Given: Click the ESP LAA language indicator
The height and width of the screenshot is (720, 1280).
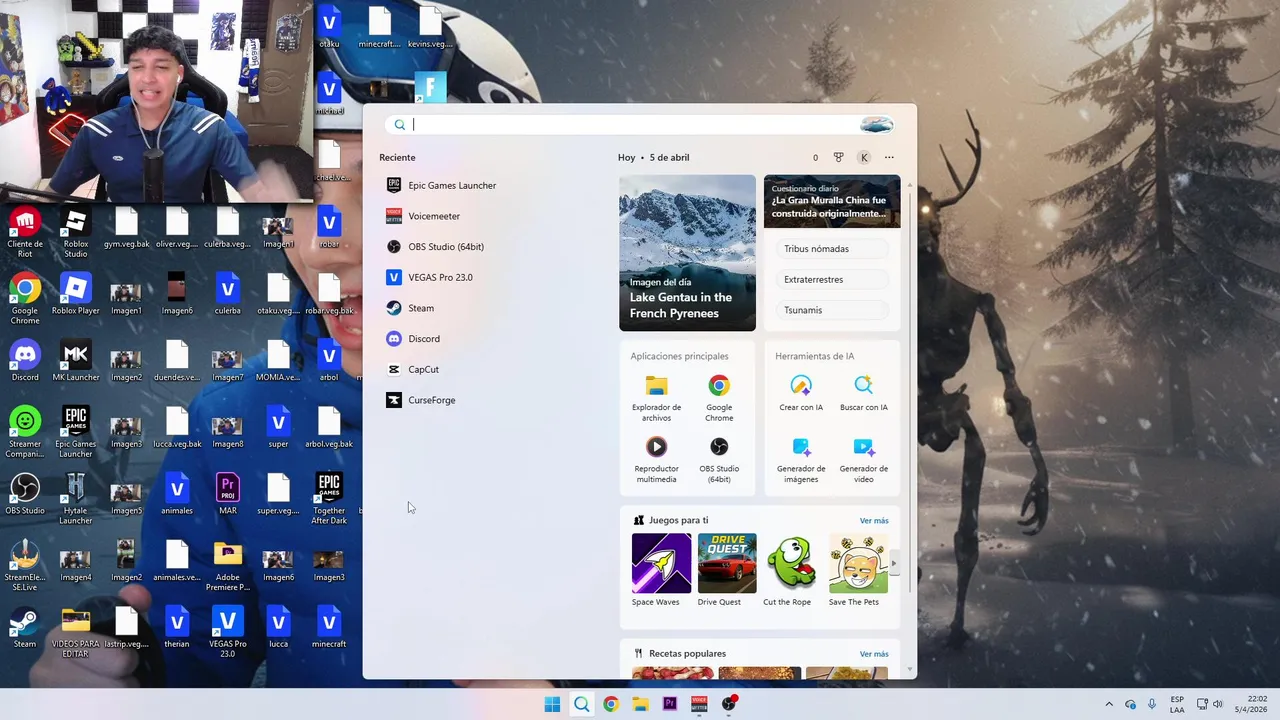Looking at the screenshot, I should coord(1177,704).
